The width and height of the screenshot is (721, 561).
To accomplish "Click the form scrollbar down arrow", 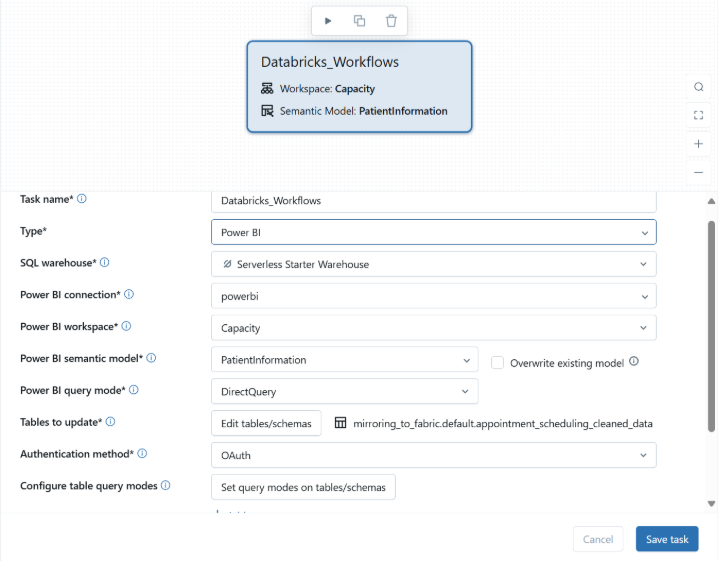I will (x=711, y=504).
